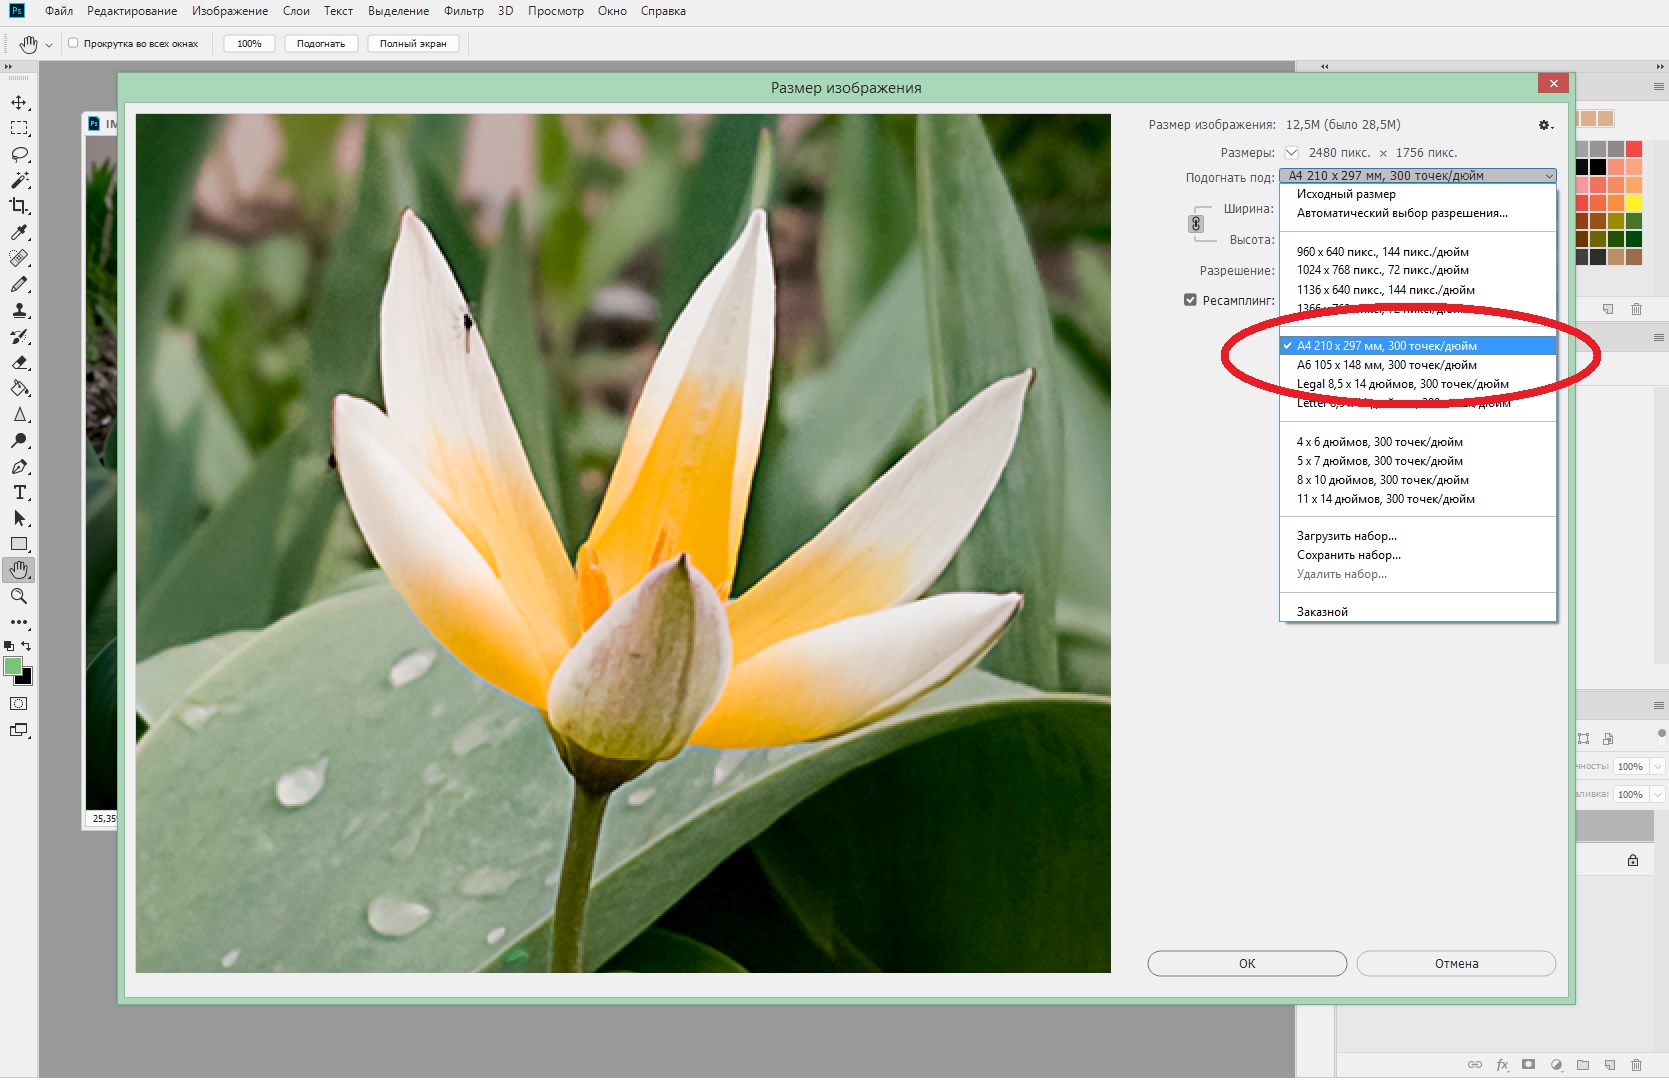Choose A6 105 x 148 мм preset
Screen dimensions: 1669x1080
[x=1386, y=365]
